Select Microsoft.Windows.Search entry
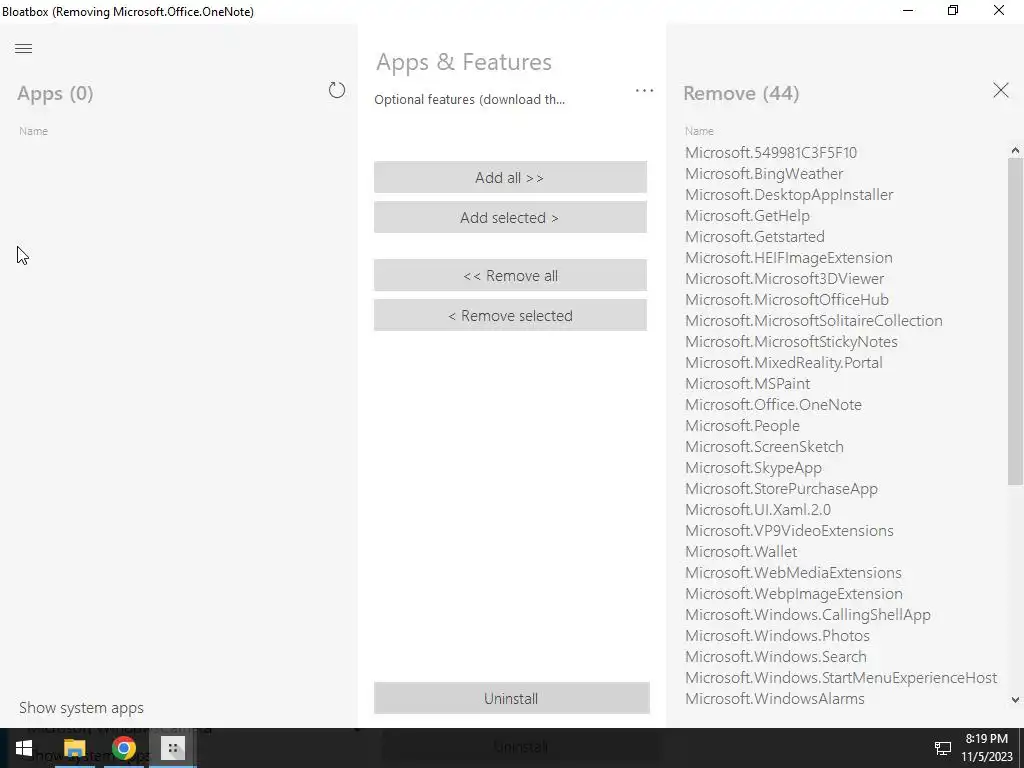Image resolution: width=1024 pixels, height=768 pixels. (776, 656)
